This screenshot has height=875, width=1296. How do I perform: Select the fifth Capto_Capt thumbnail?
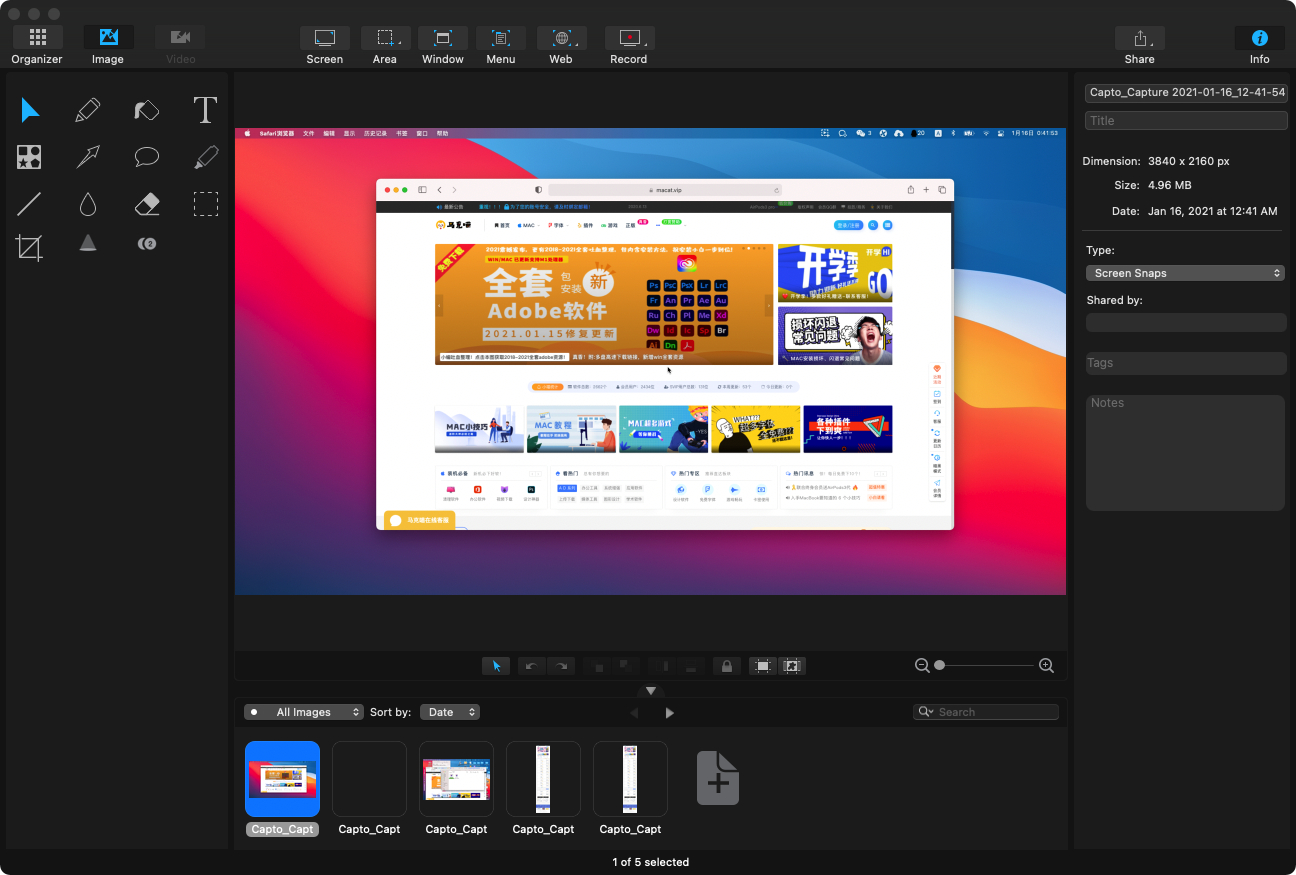pyautogui.click(x=630, y=779)
